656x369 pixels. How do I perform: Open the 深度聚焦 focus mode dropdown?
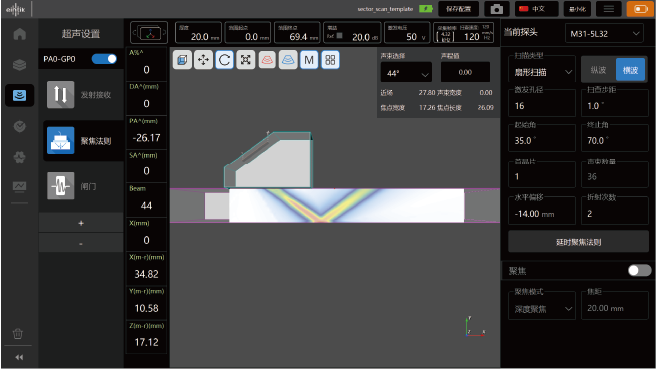point(542,309)
